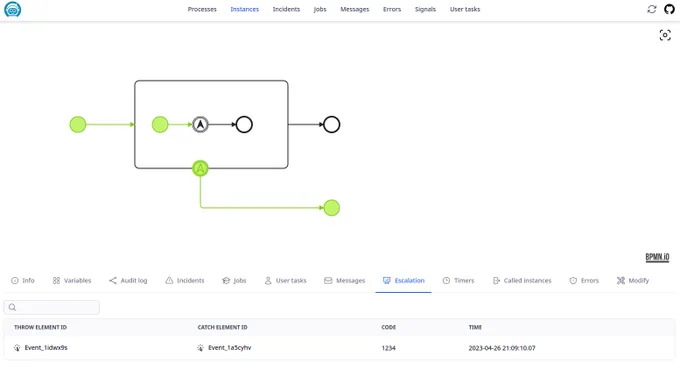Click escalation code 1234 cell
The image size is (680, 370).
[x=389, y=348]
